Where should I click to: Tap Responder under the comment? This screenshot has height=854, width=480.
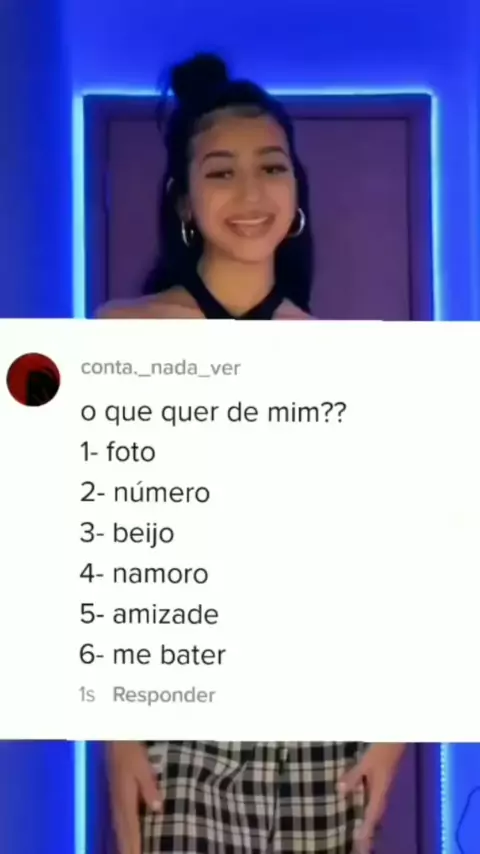point(164,695)
